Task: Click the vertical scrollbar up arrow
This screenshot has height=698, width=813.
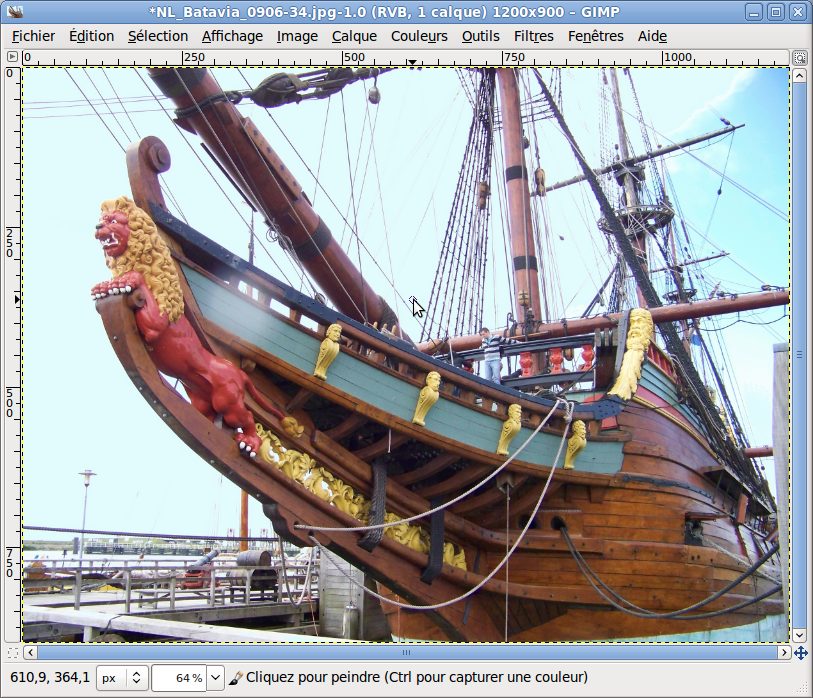Action: 799,76
